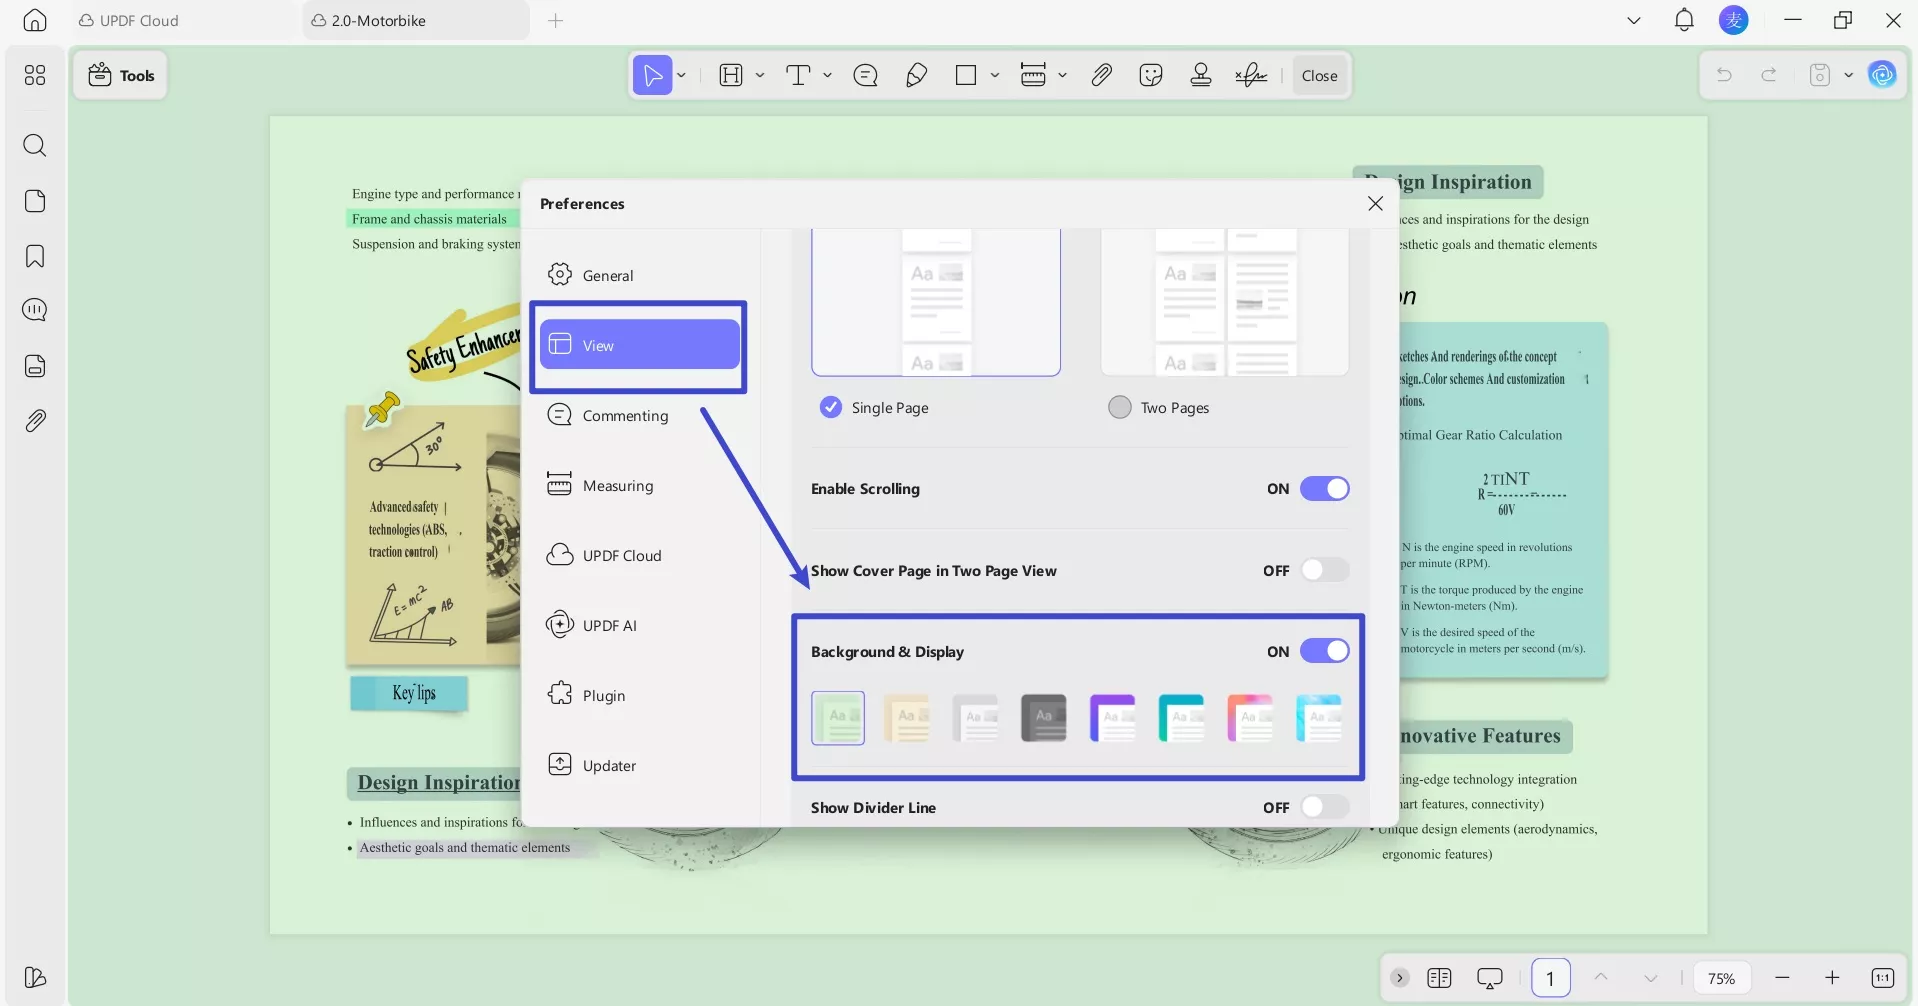Open the Commenting preferences section
Image resolution: width=1918 pixels, height=1006 pixels.
pos(640,415)
